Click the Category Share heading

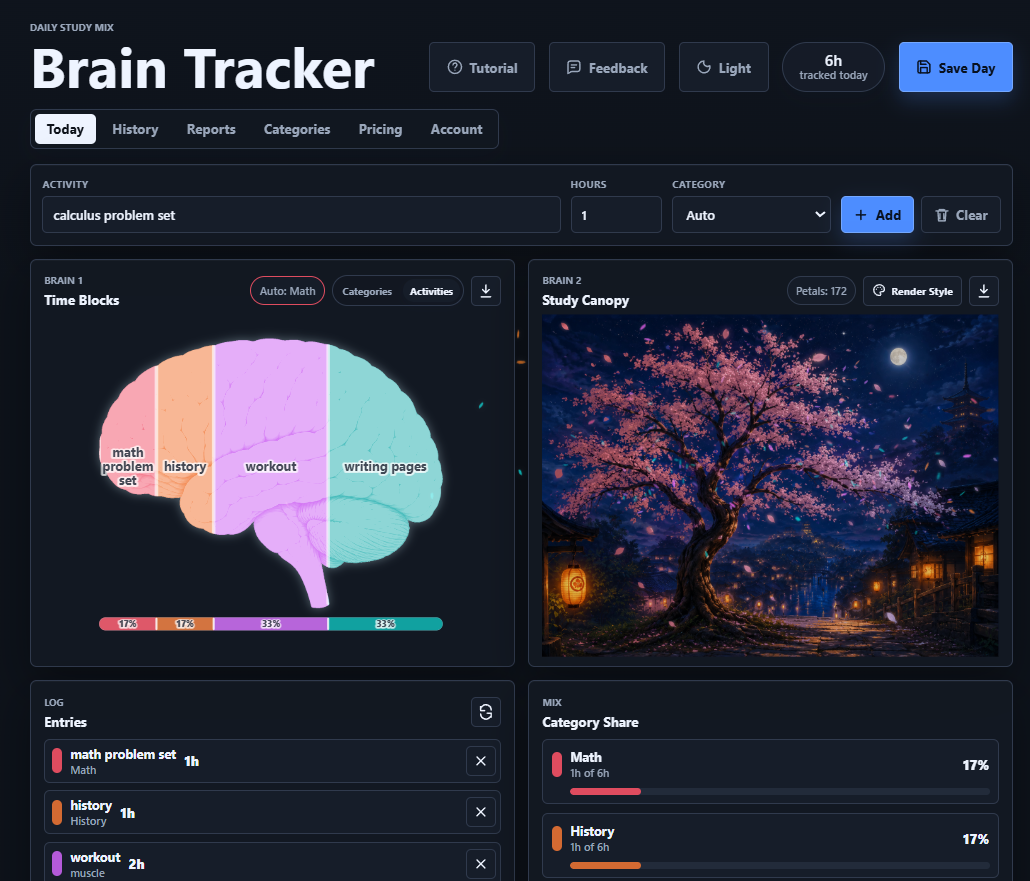click(590, 722)
